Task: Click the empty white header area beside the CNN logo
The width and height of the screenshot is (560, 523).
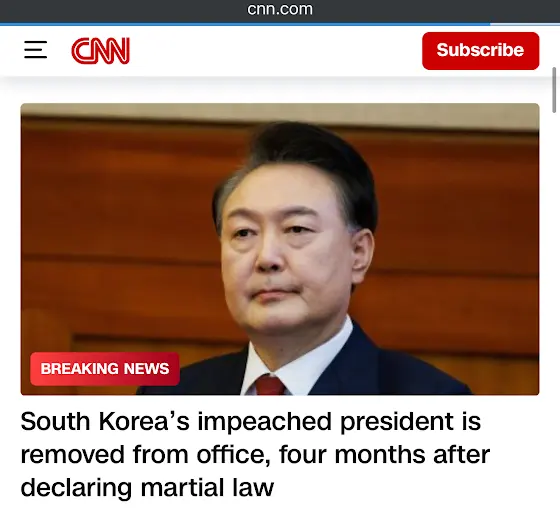Action: [x=275, y=51]
